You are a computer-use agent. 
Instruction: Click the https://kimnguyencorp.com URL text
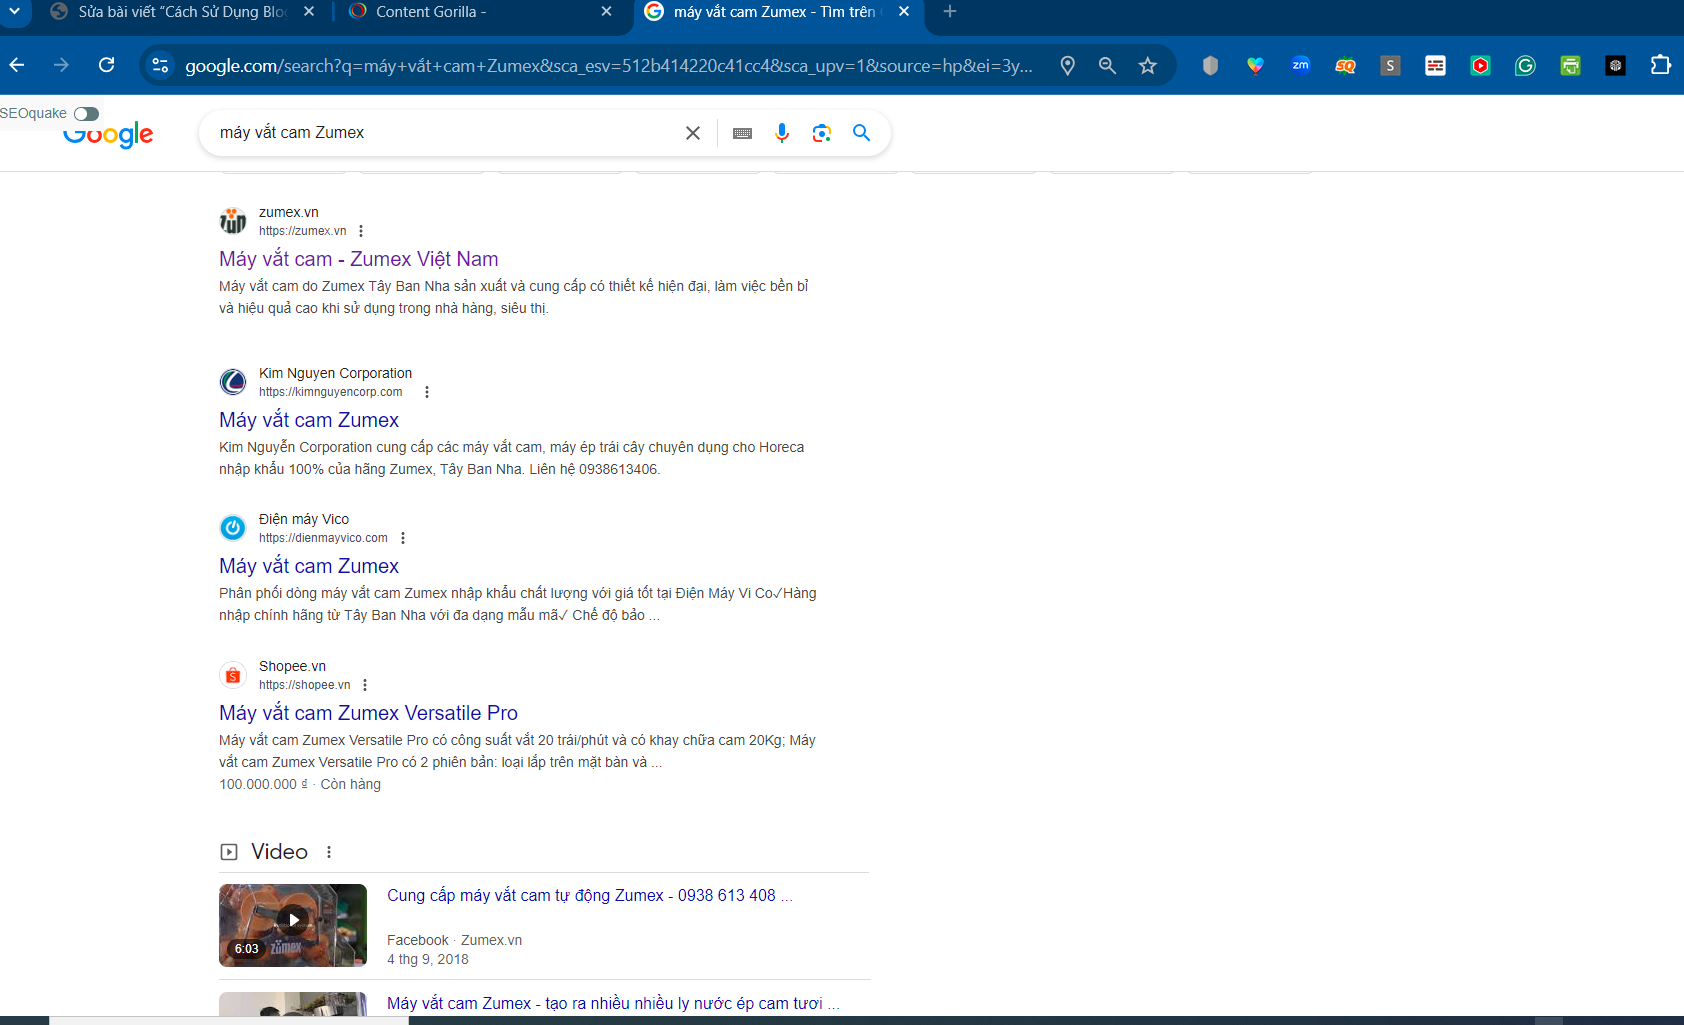330,392
